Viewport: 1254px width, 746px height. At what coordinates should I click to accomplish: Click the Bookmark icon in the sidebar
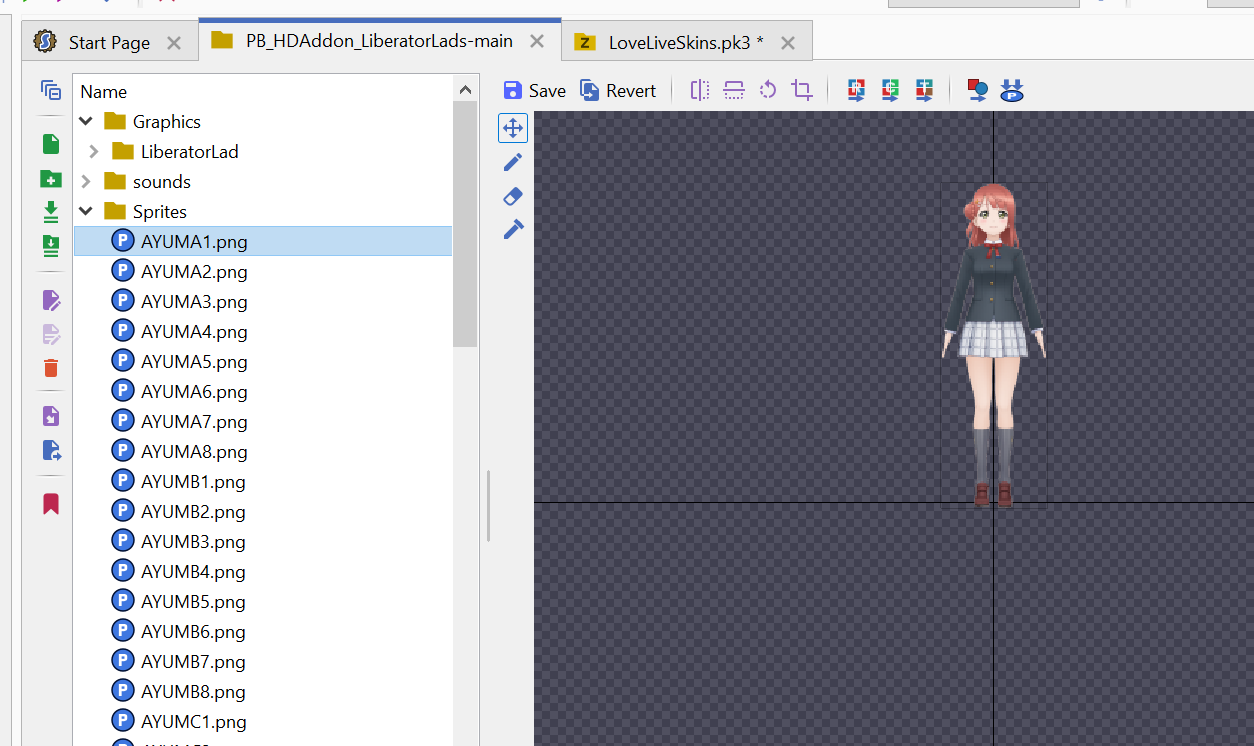(51, 504)
